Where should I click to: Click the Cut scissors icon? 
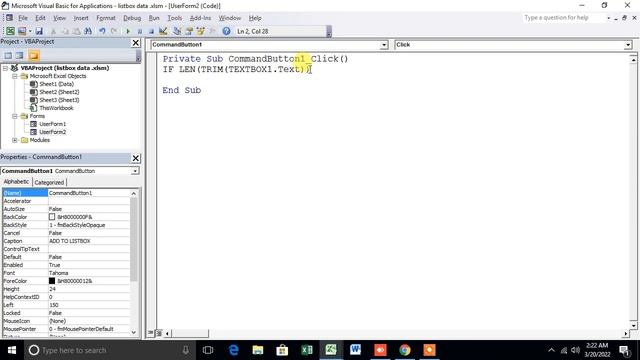point(53,31)
